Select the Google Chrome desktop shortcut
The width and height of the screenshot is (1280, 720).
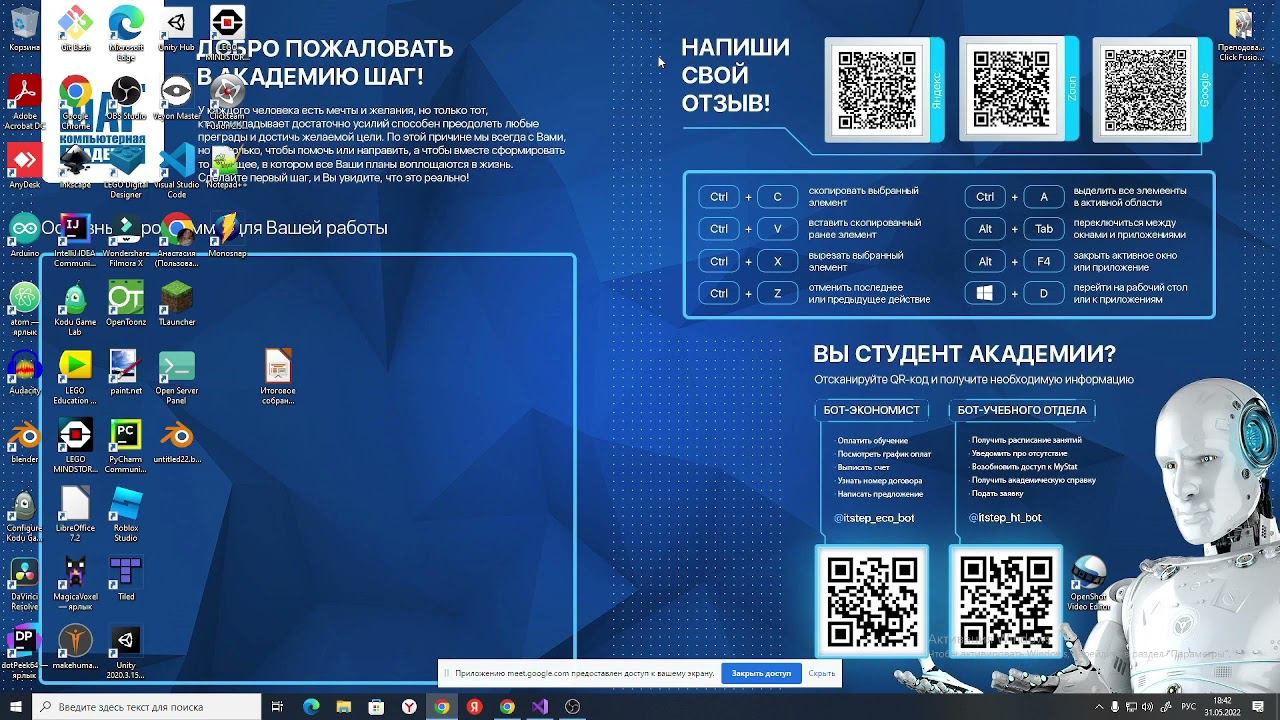click(x=75, y=102)
